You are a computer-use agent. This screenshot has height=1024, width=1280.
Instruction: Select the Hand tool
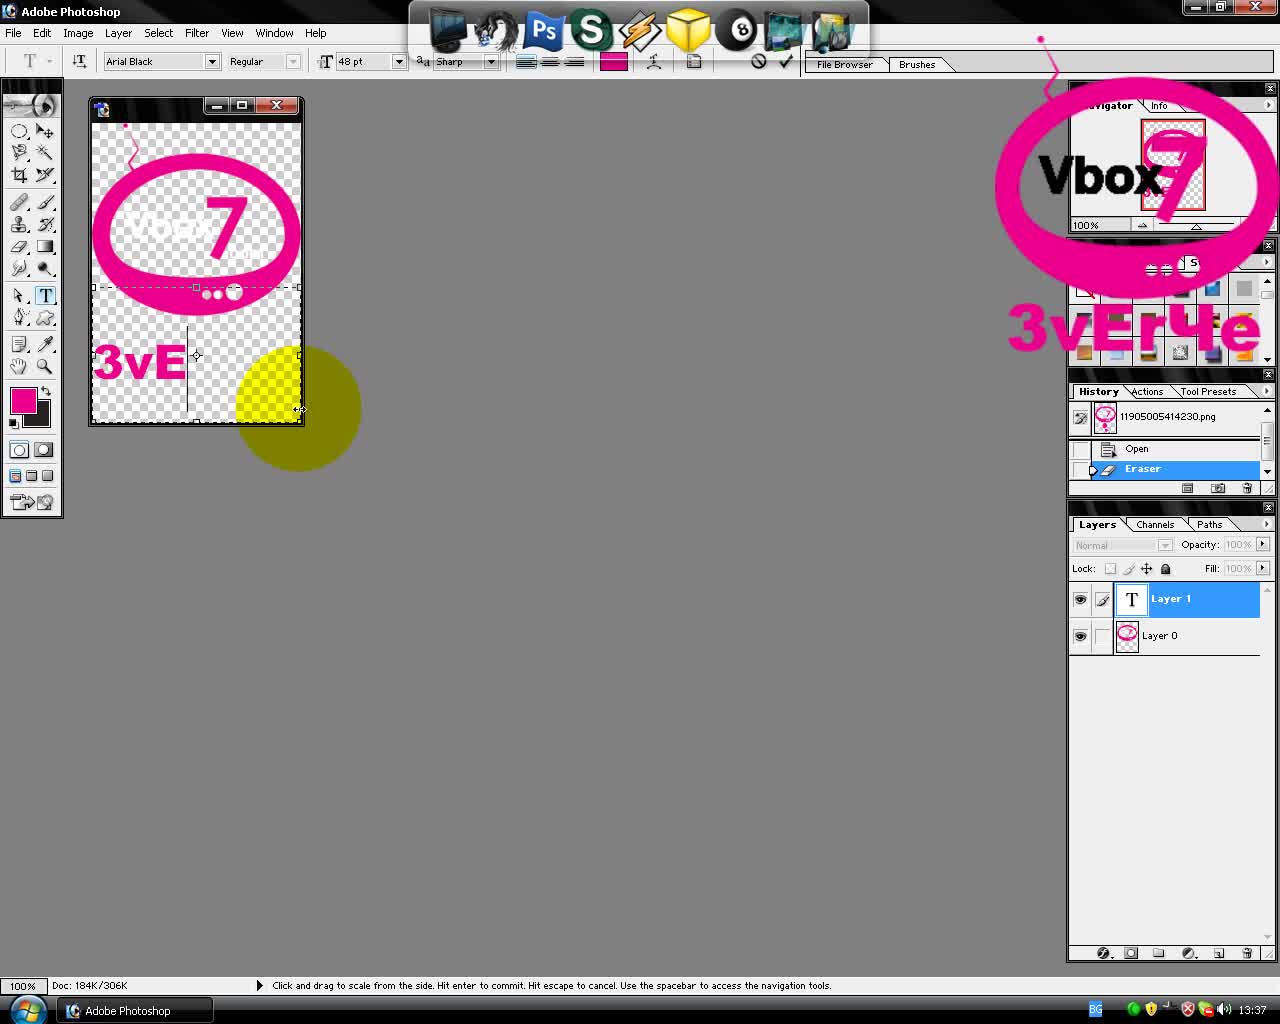(19, 366)
